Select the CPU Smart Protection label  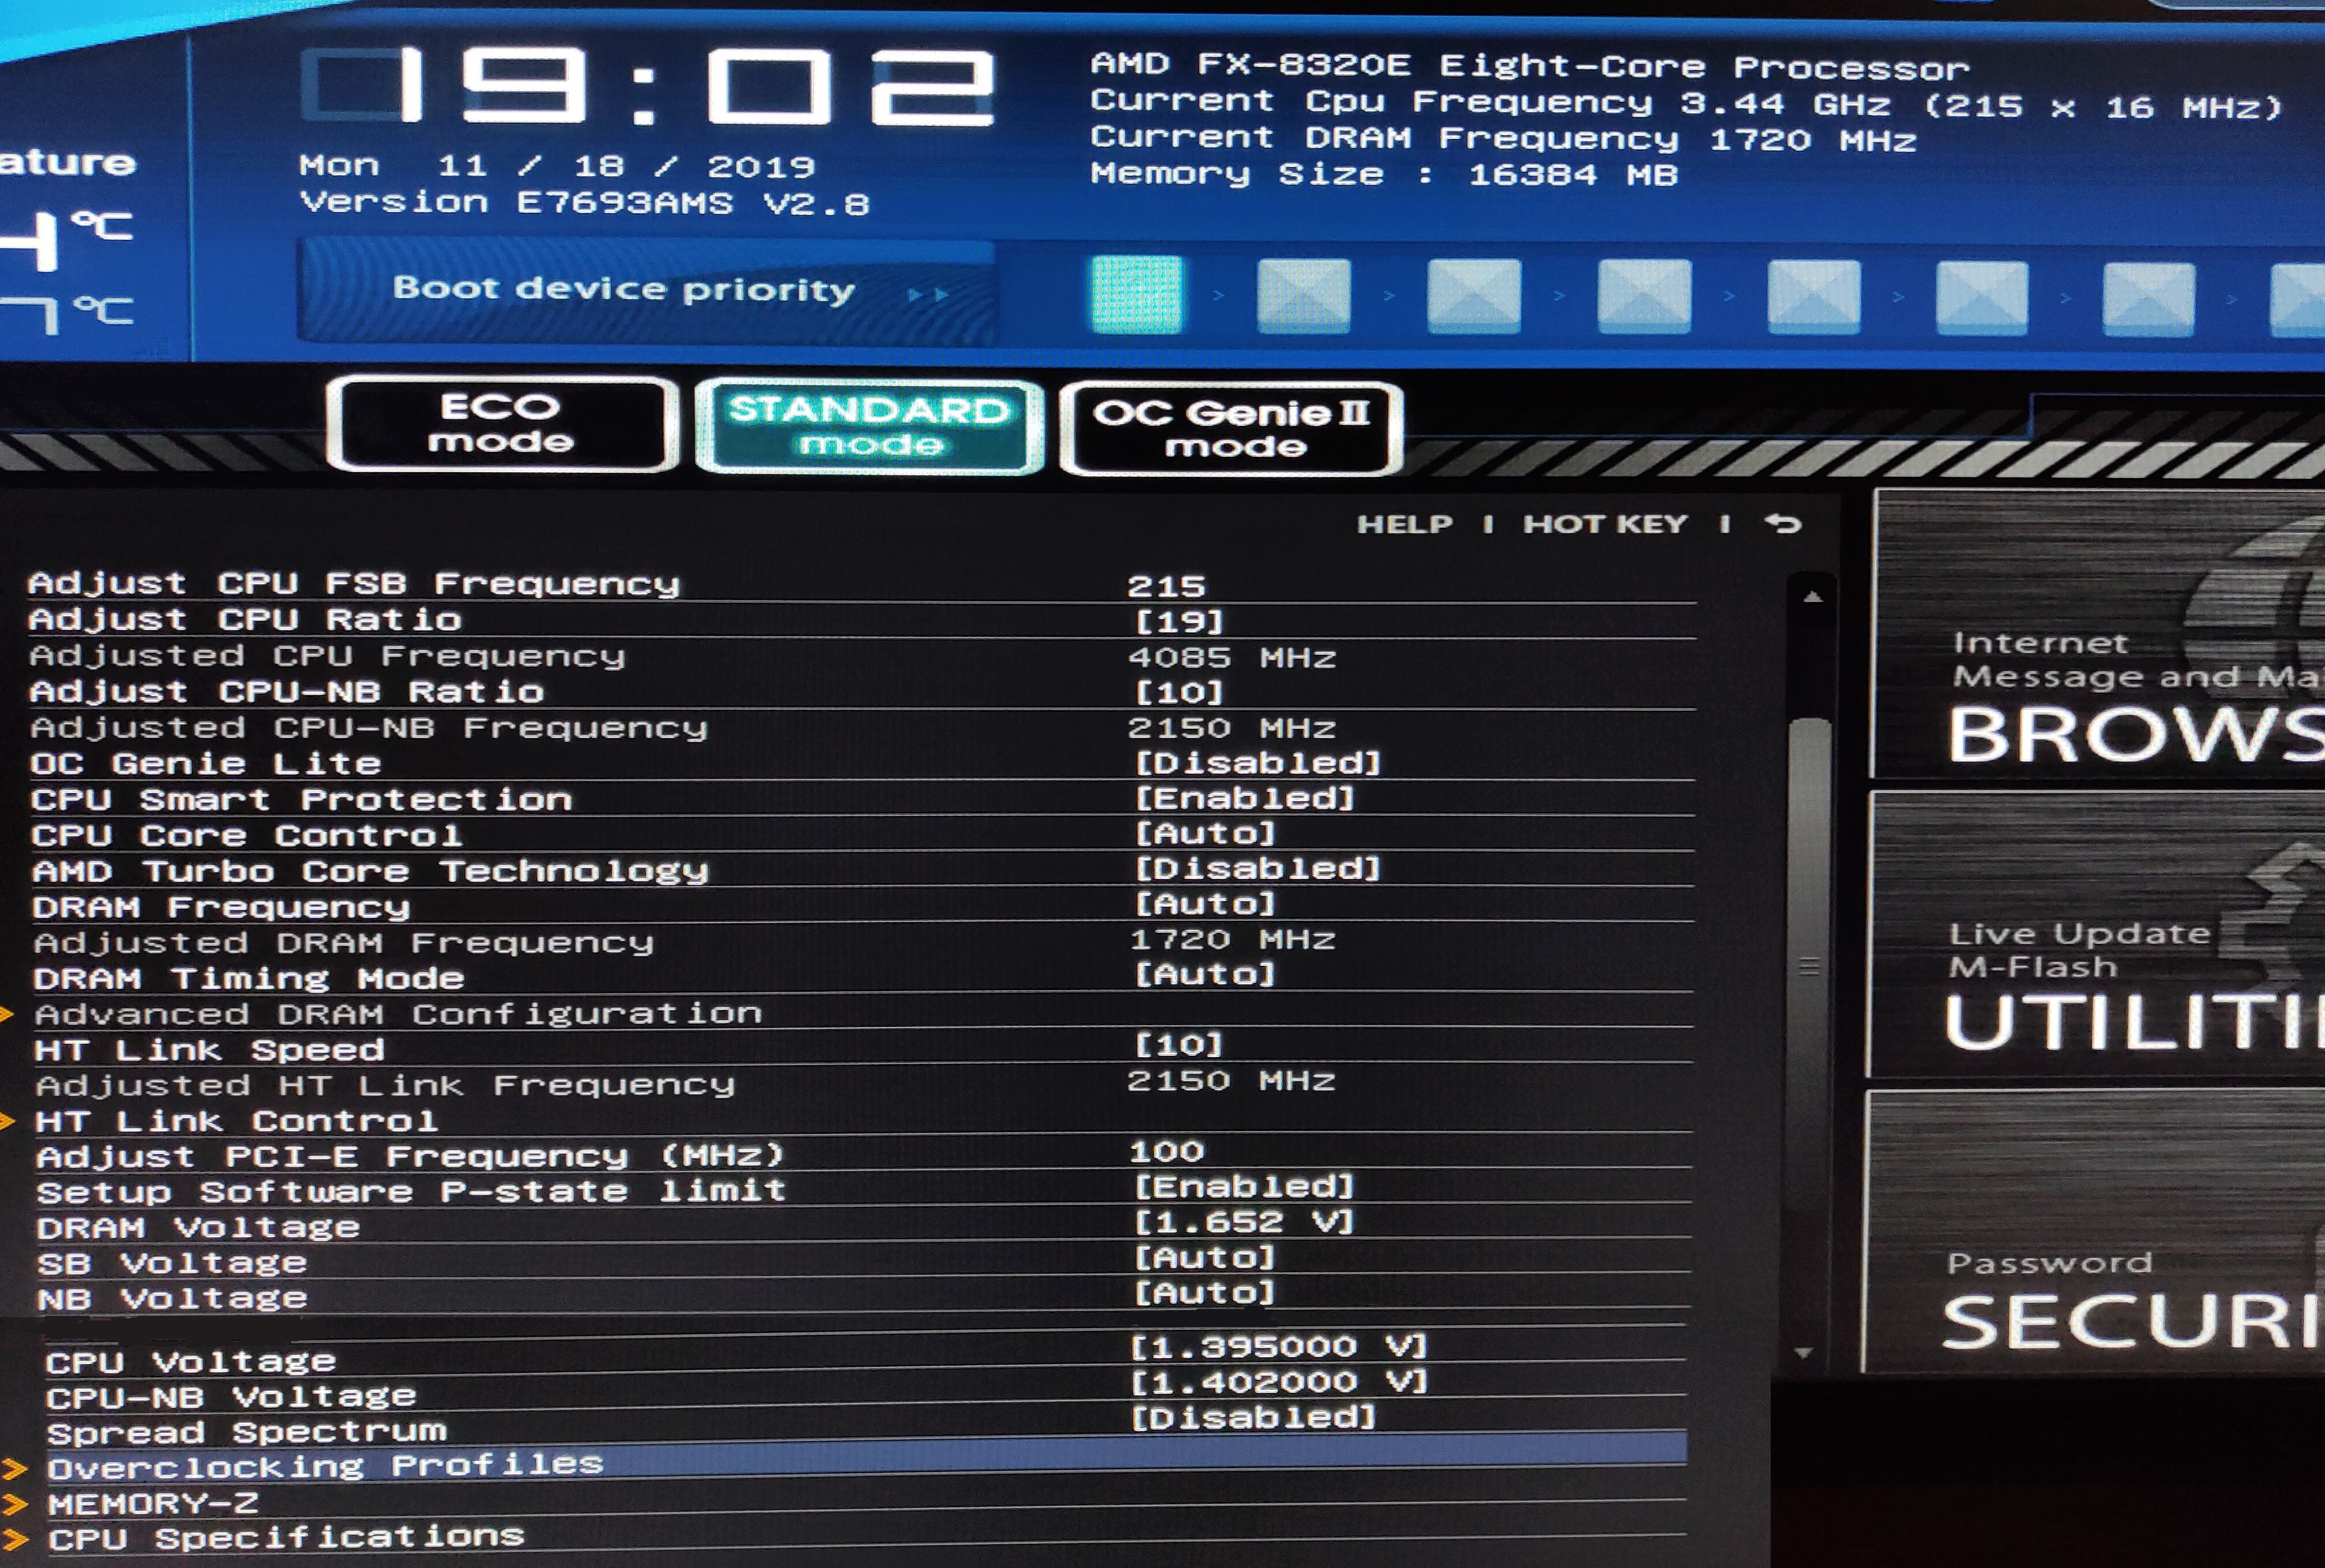pos(301,799)
